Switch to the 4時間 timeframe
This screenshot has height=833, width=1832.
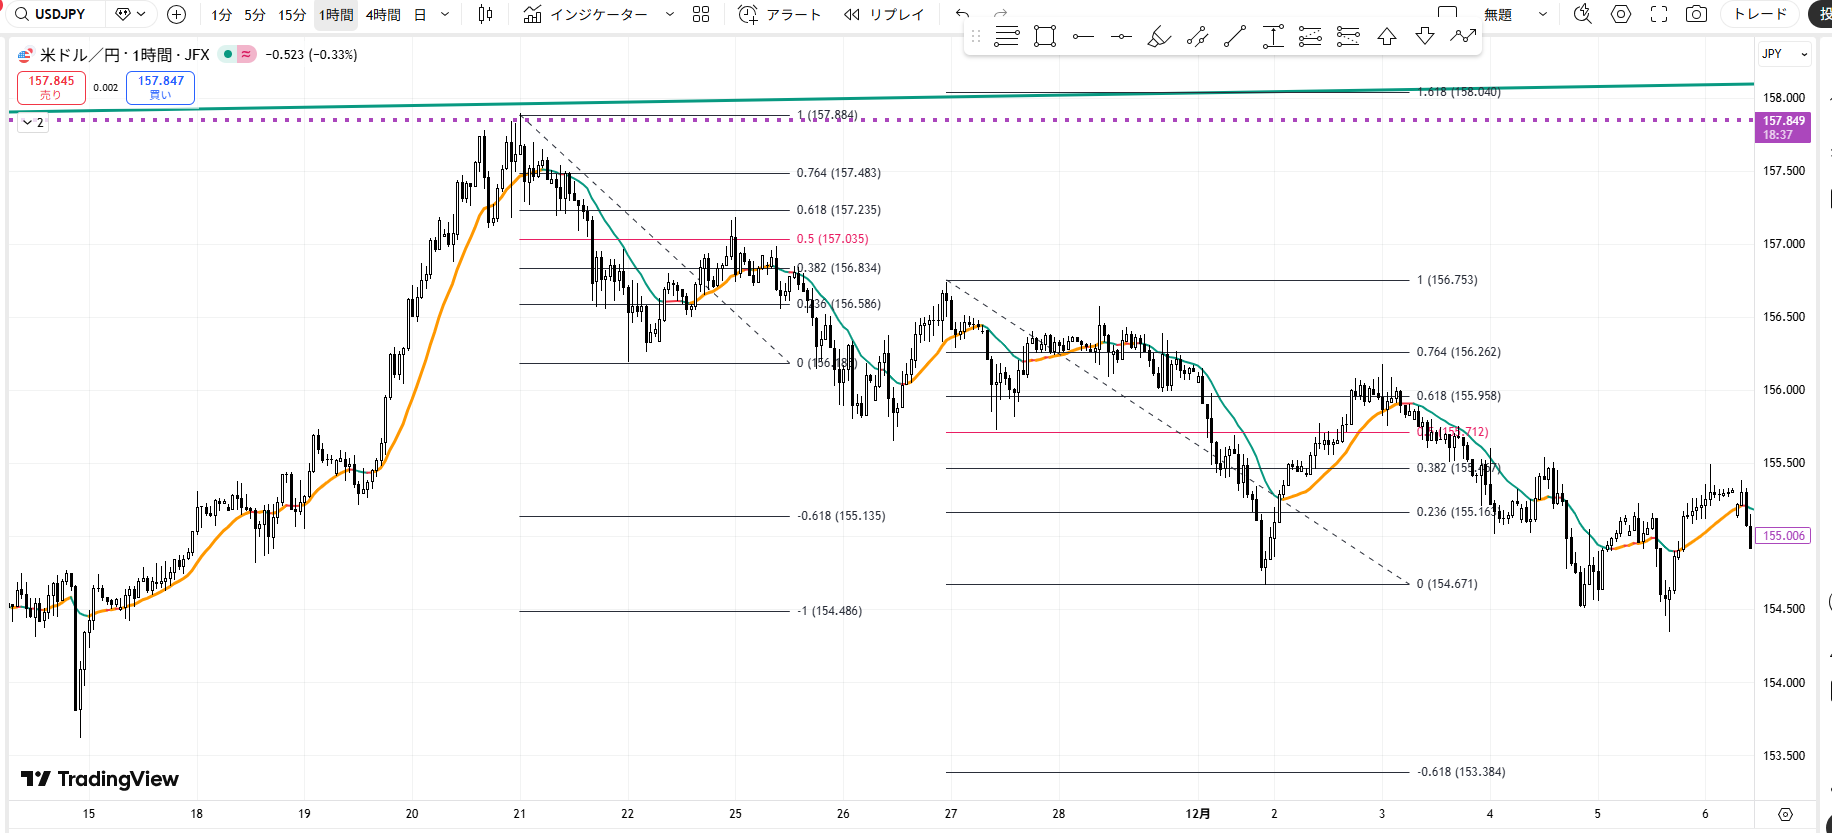click(383, 15)
